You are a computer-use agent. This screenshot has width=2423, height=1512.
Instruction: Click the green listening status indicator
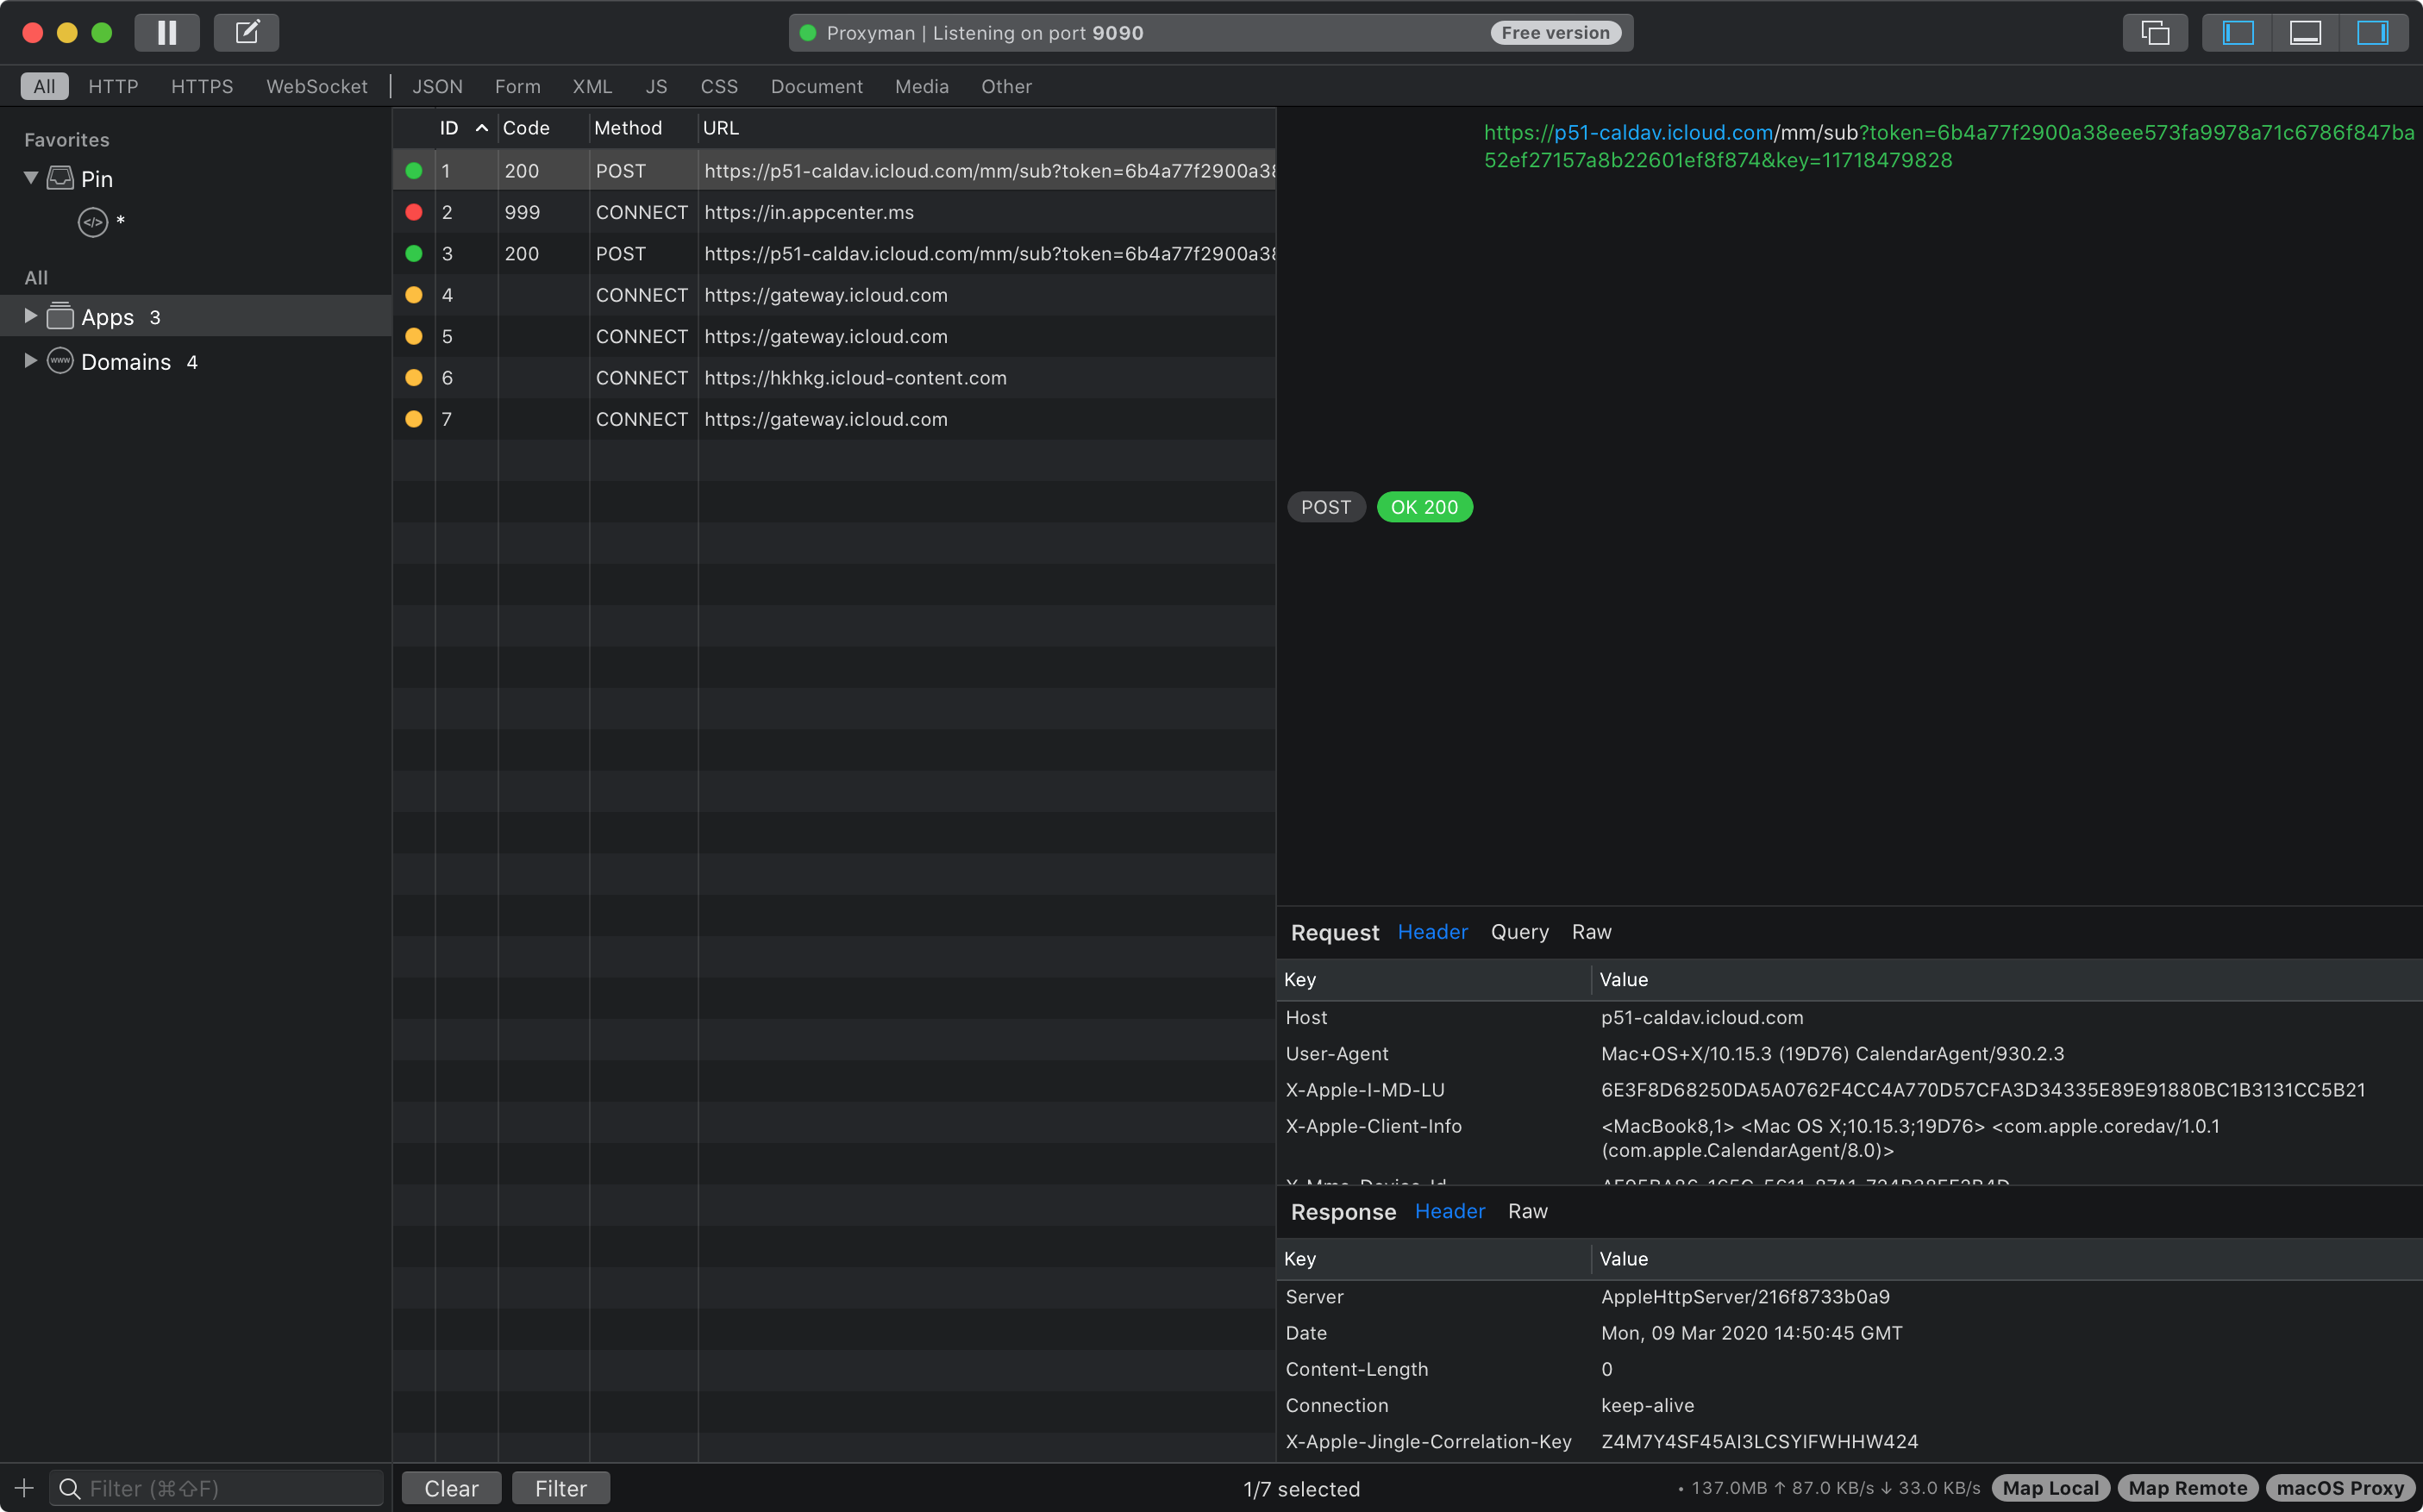pyautogui.click(x=807, y=32)
